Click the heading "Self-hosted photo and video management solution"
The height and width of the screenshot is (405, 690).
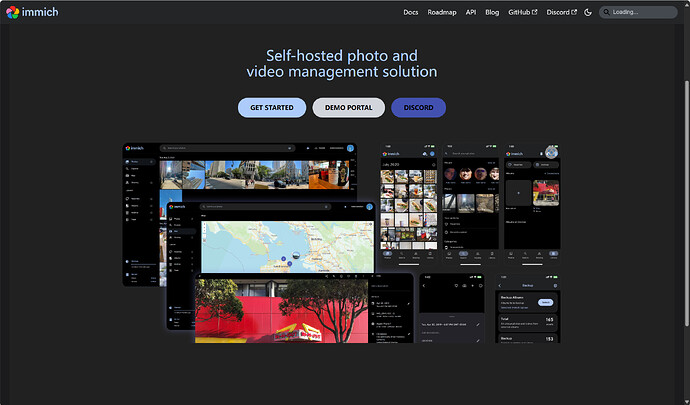342,63
